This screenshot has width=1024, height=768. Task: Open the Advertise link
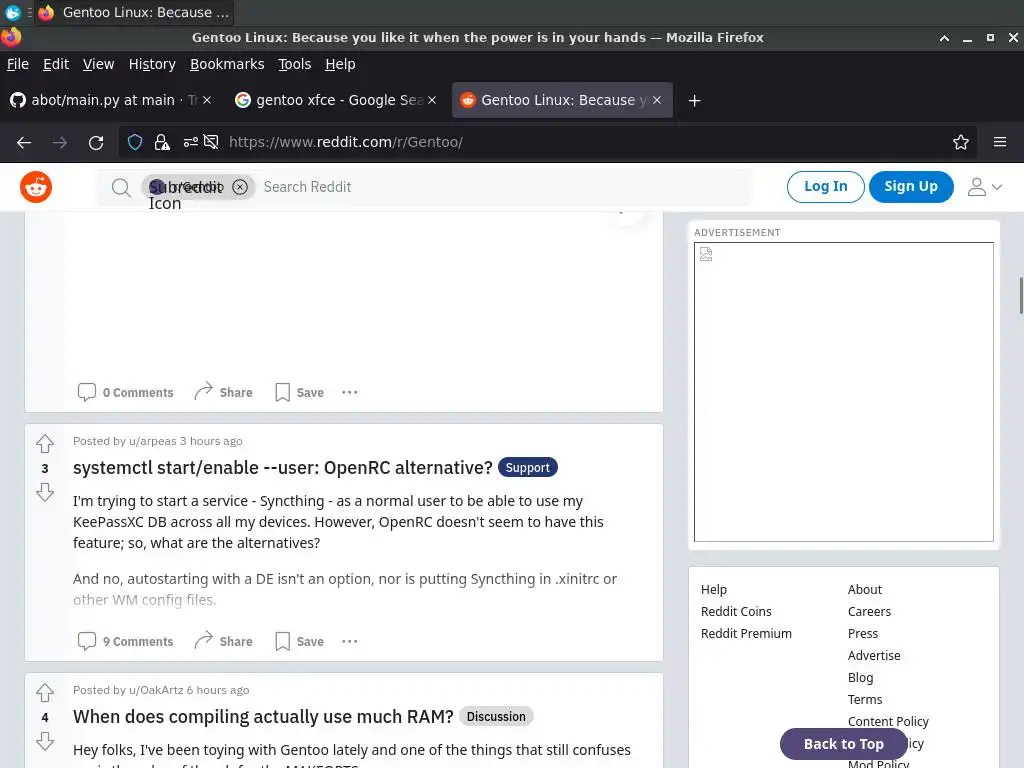[874, 656]
